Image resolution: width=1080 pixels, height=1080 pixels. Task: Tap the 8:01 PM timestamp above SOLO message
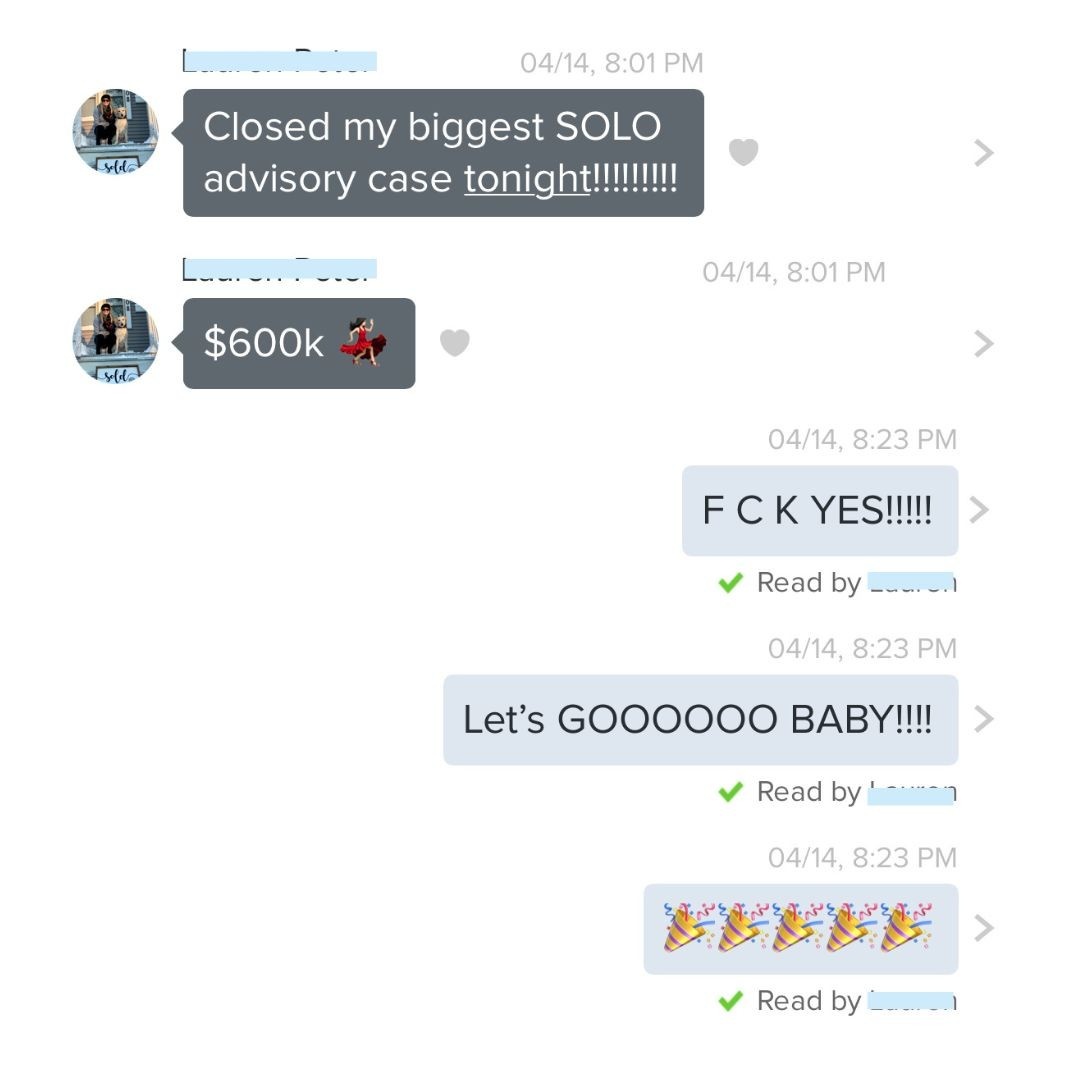612,63
